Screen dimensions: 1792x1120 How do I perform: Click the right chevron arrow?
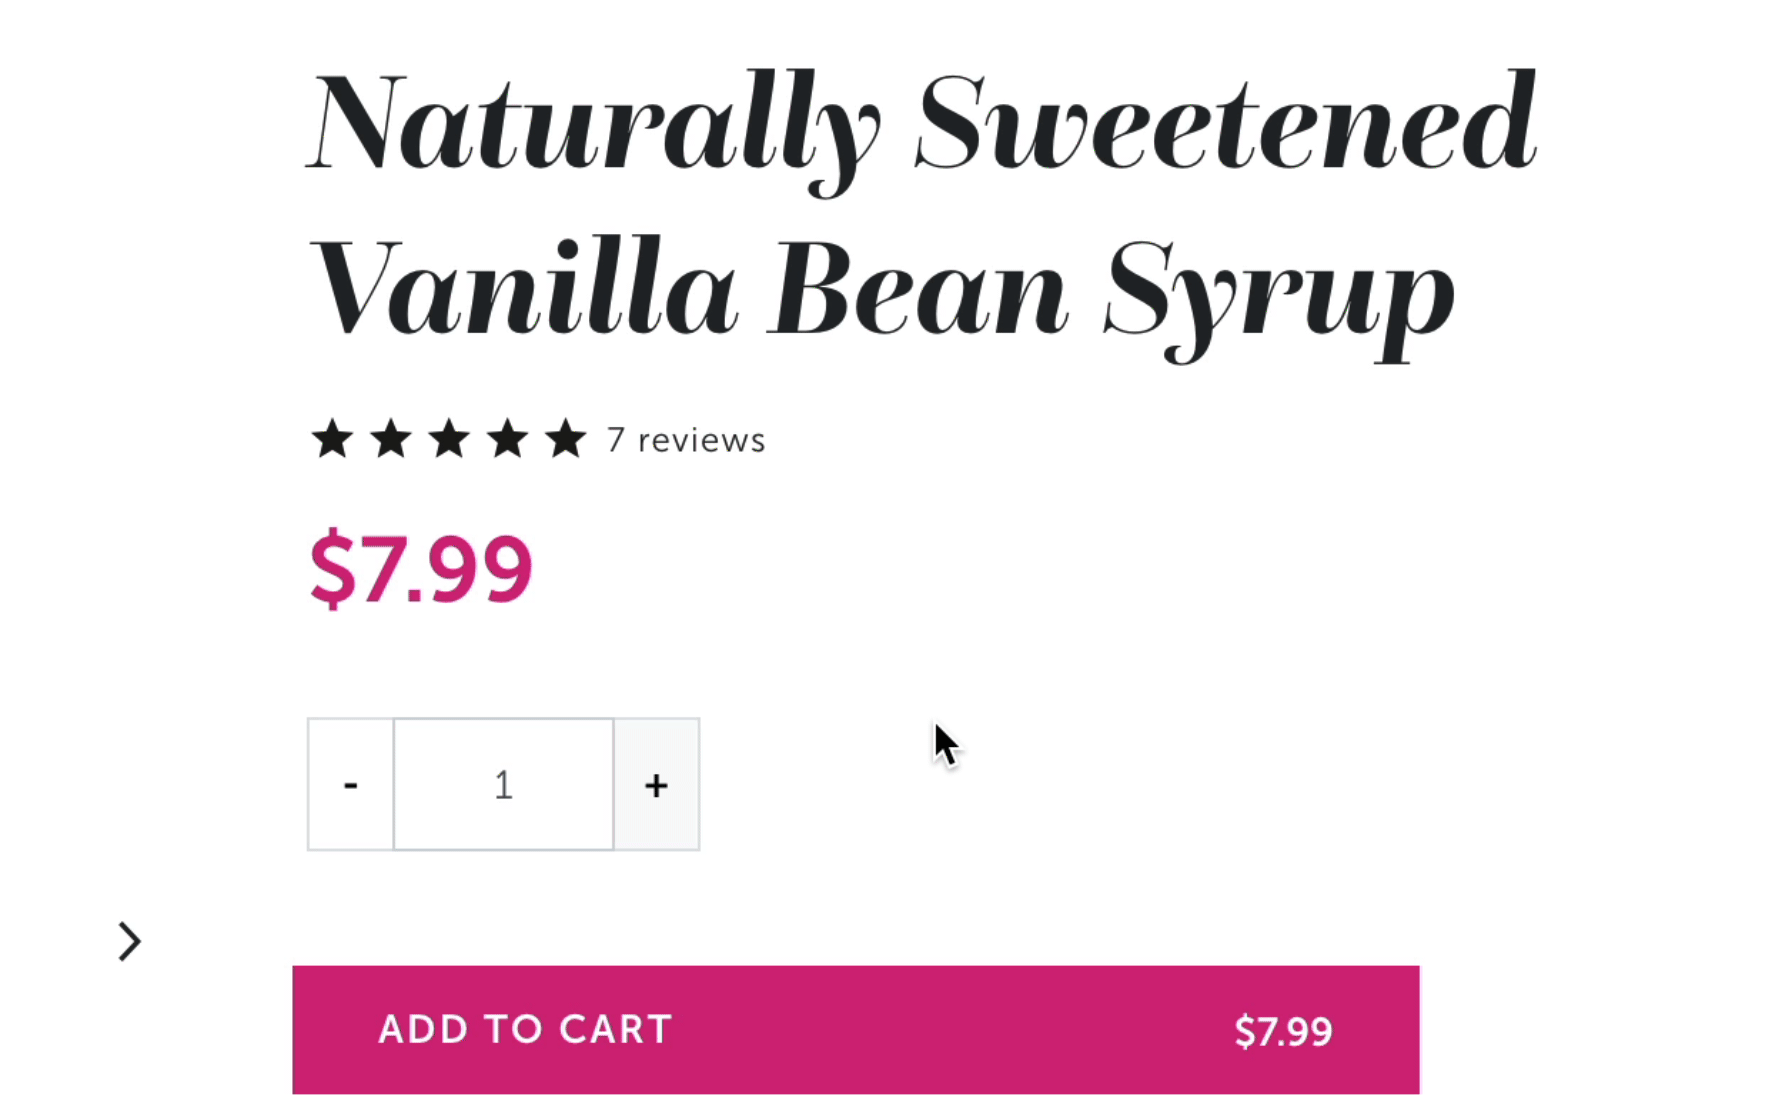129,941
